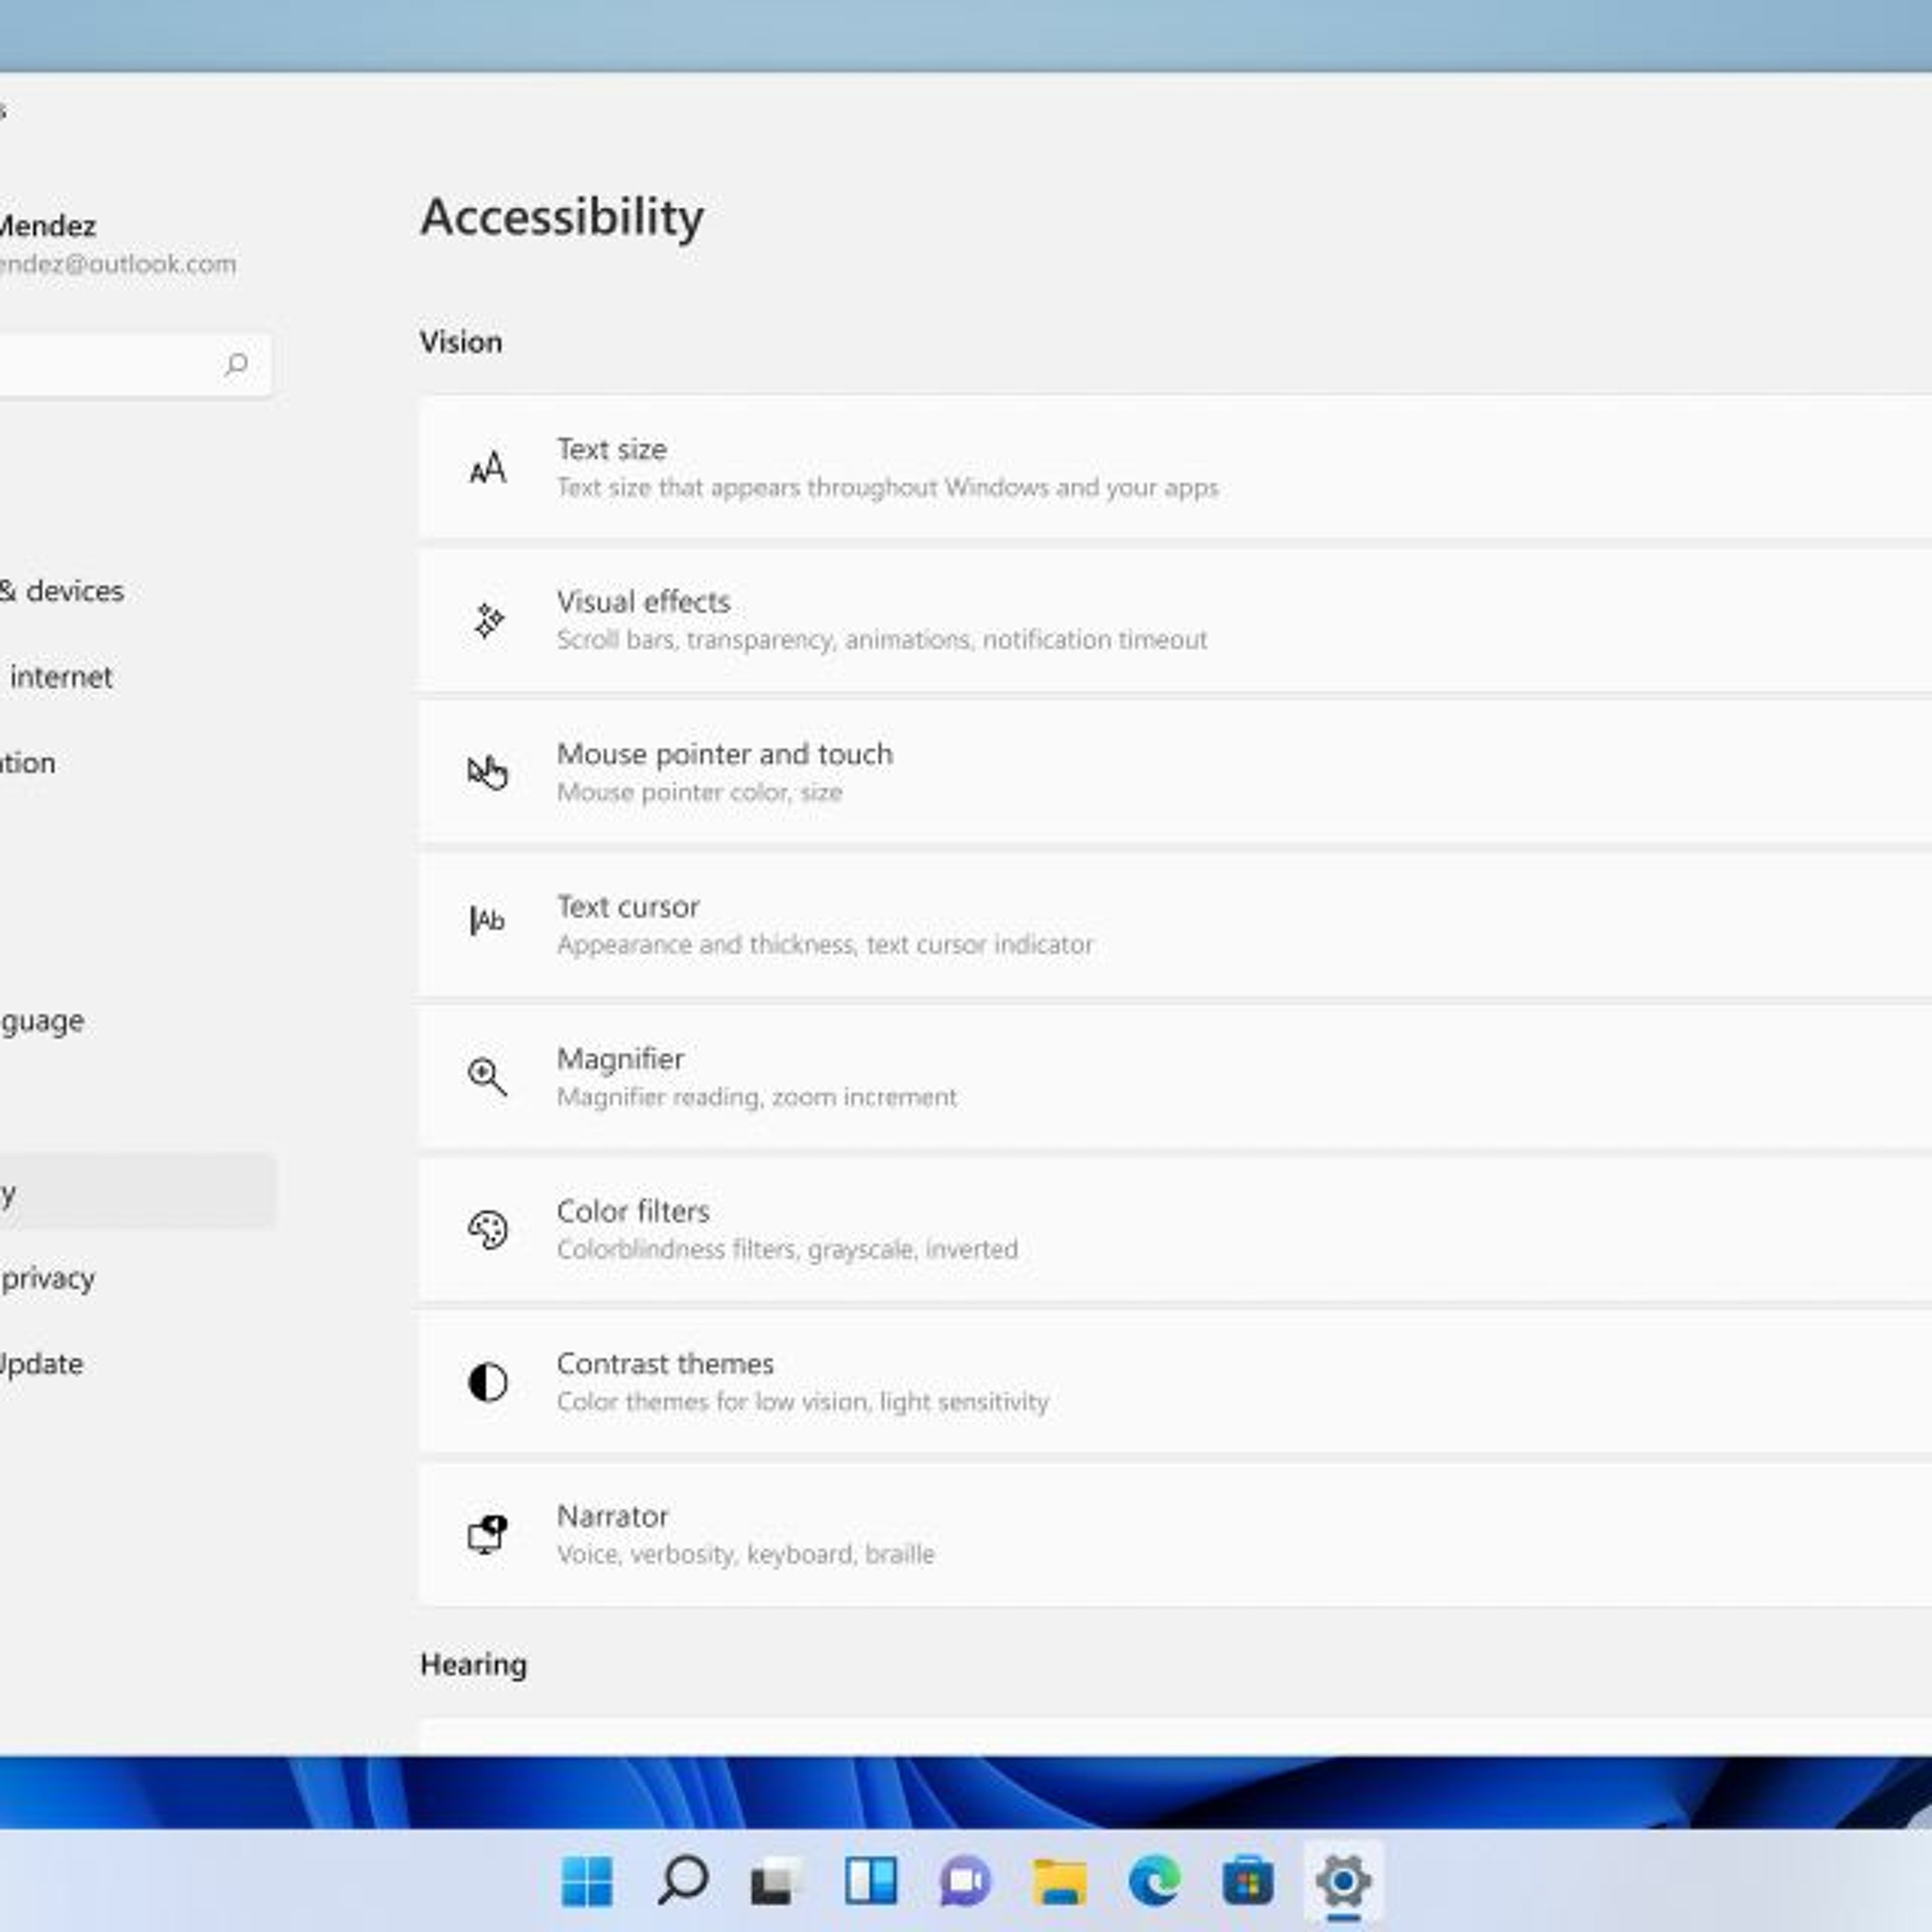Click the Text size AA icon

pyautogui.click(x=487, y=468)
